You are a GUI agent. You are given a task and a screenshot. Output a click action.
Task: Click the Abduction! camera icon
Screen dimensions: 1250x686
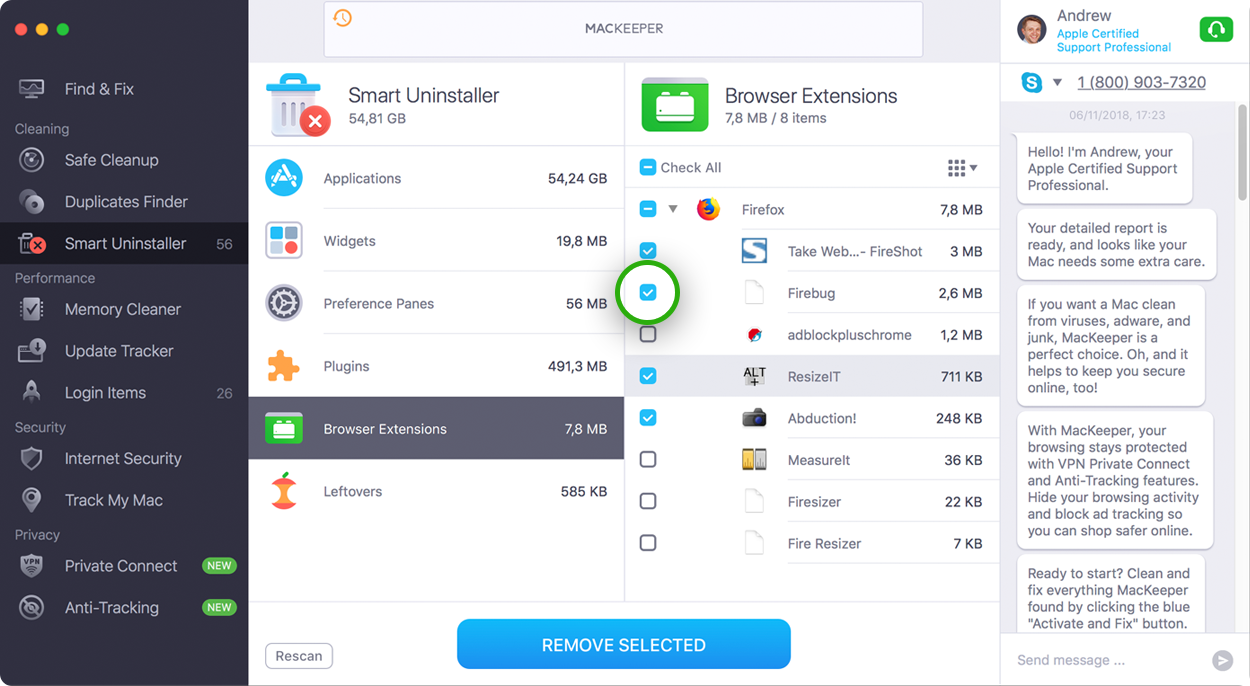click(754, 418)
